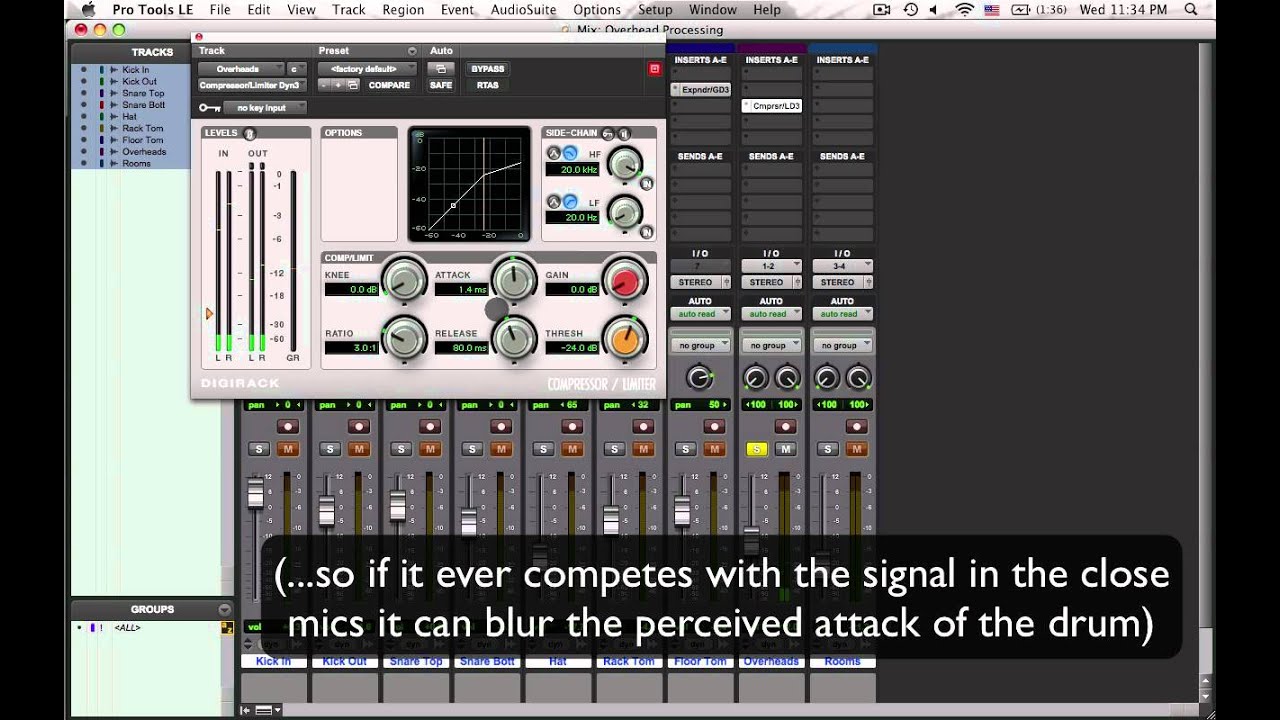Click the Rooms STEREO output button
This screenshot has height=720, width=1280.
(x=842, y=282)
